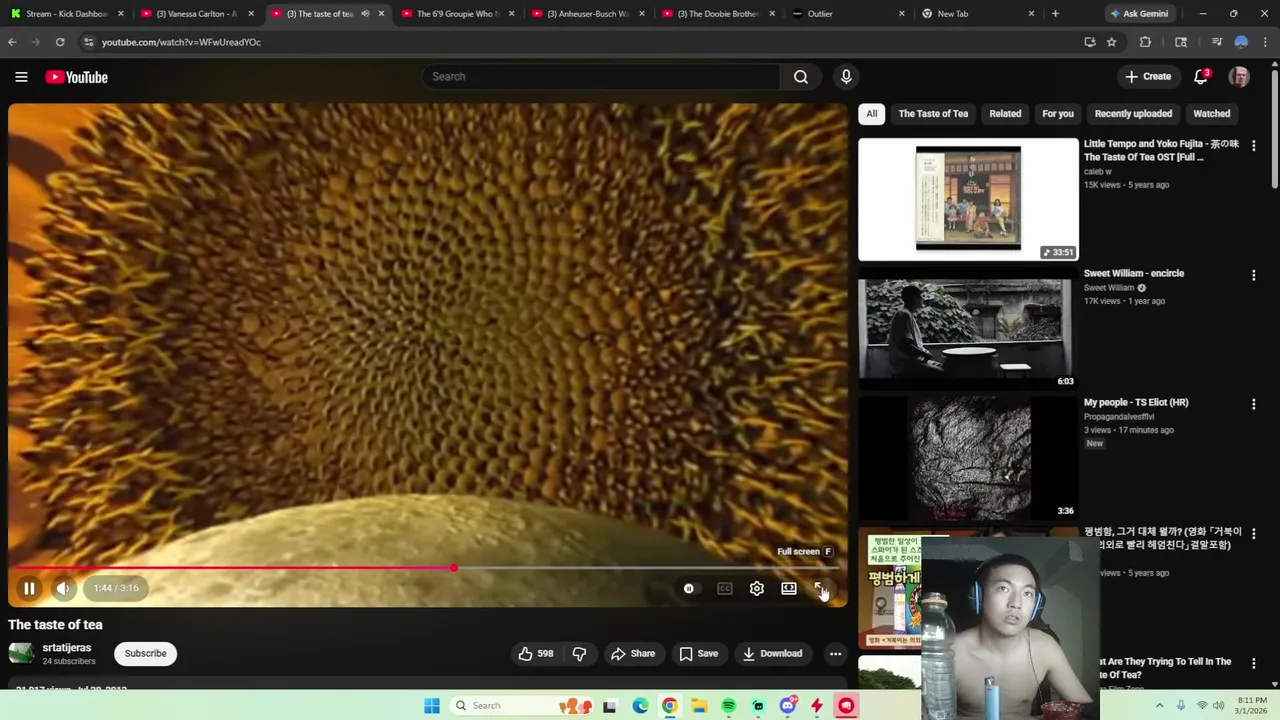The image size is (1280, 720).
Task: Subscribe to srtatijeras channel
Action: [x=145, y=654]
